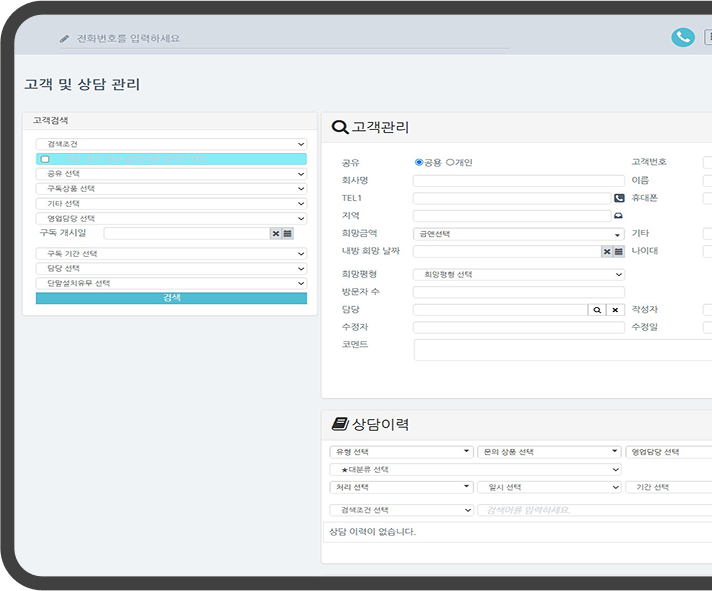Clear the 구독 개시일 date with X icon
Screen dimensions: 712x591
click(275, 233)
